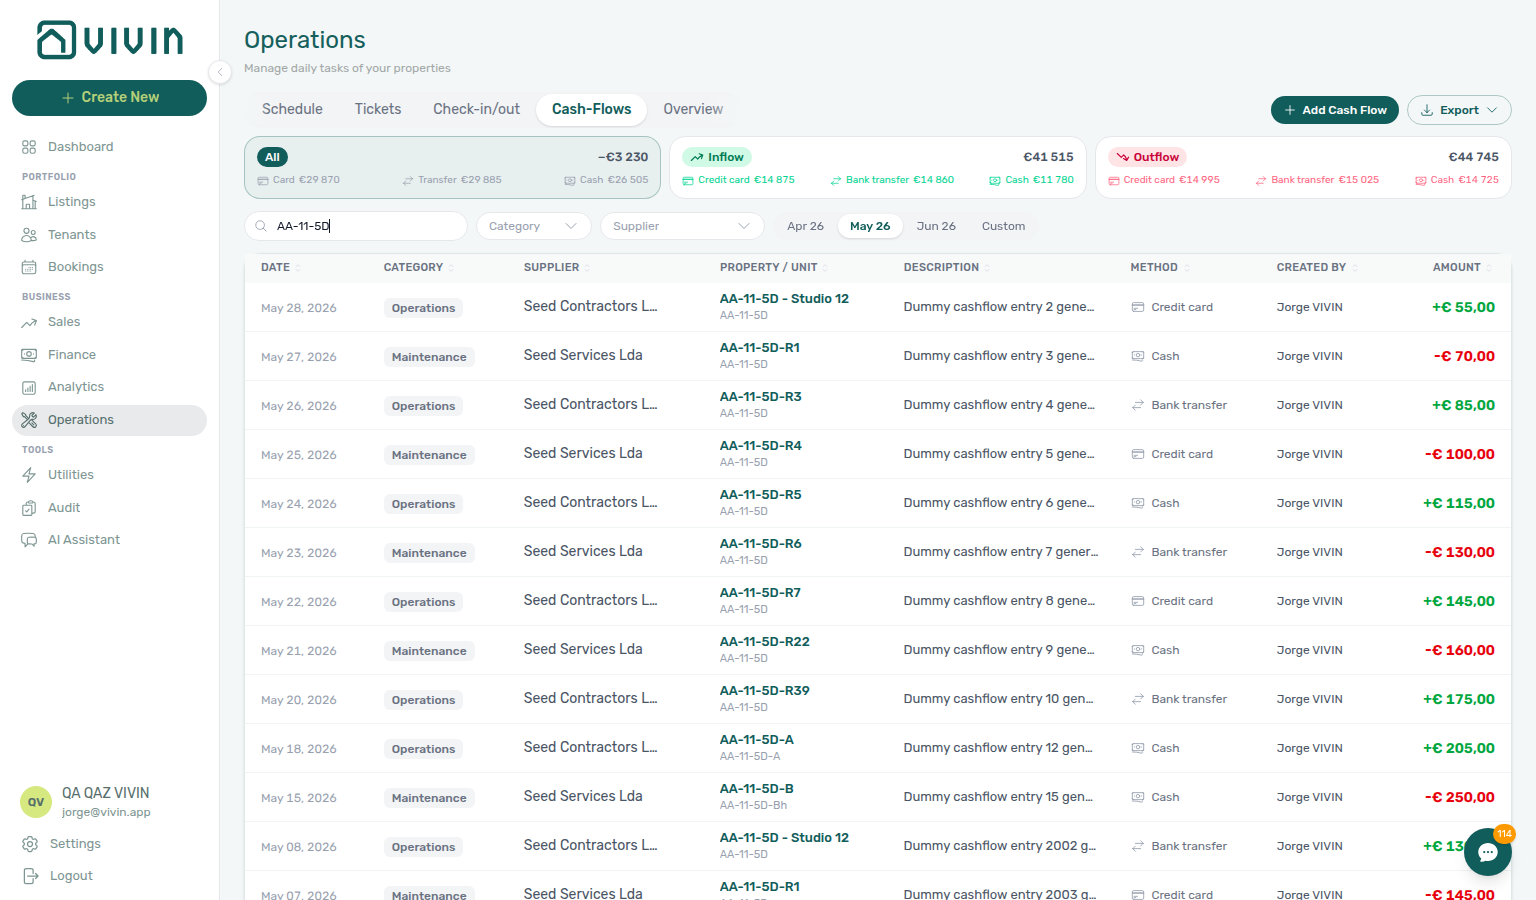Choose the Custom date range option
1536x900 pixels.
[x=1003, y=226]
